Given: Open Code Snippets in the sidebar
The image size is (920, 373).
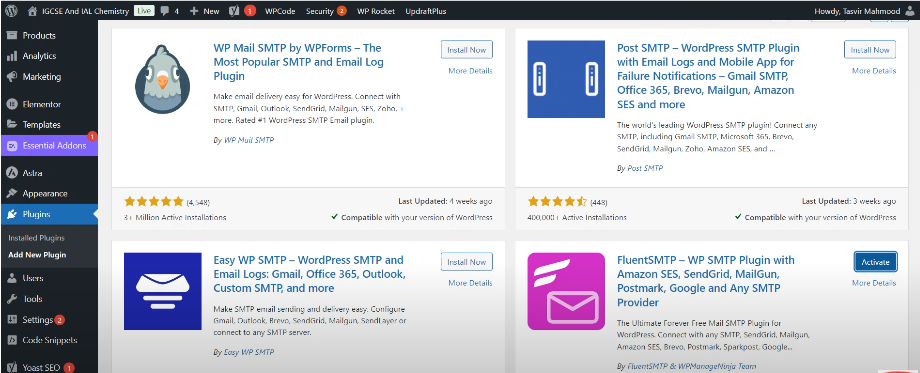Looking at the screenshot, I should pyautogui.click(x=49, y=340).
